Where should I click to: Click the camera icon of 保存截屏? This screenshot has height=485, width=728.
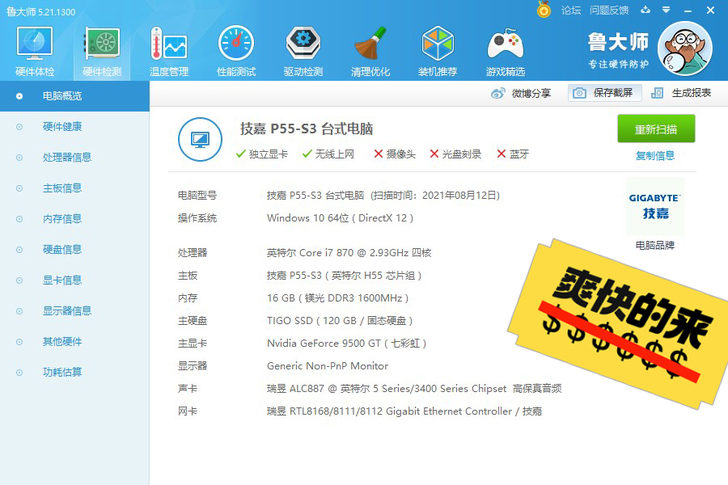tap(579, 93)
